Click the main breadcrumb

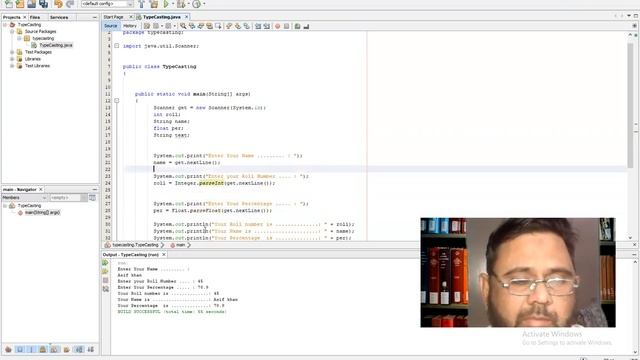click(x=180, y=245)
